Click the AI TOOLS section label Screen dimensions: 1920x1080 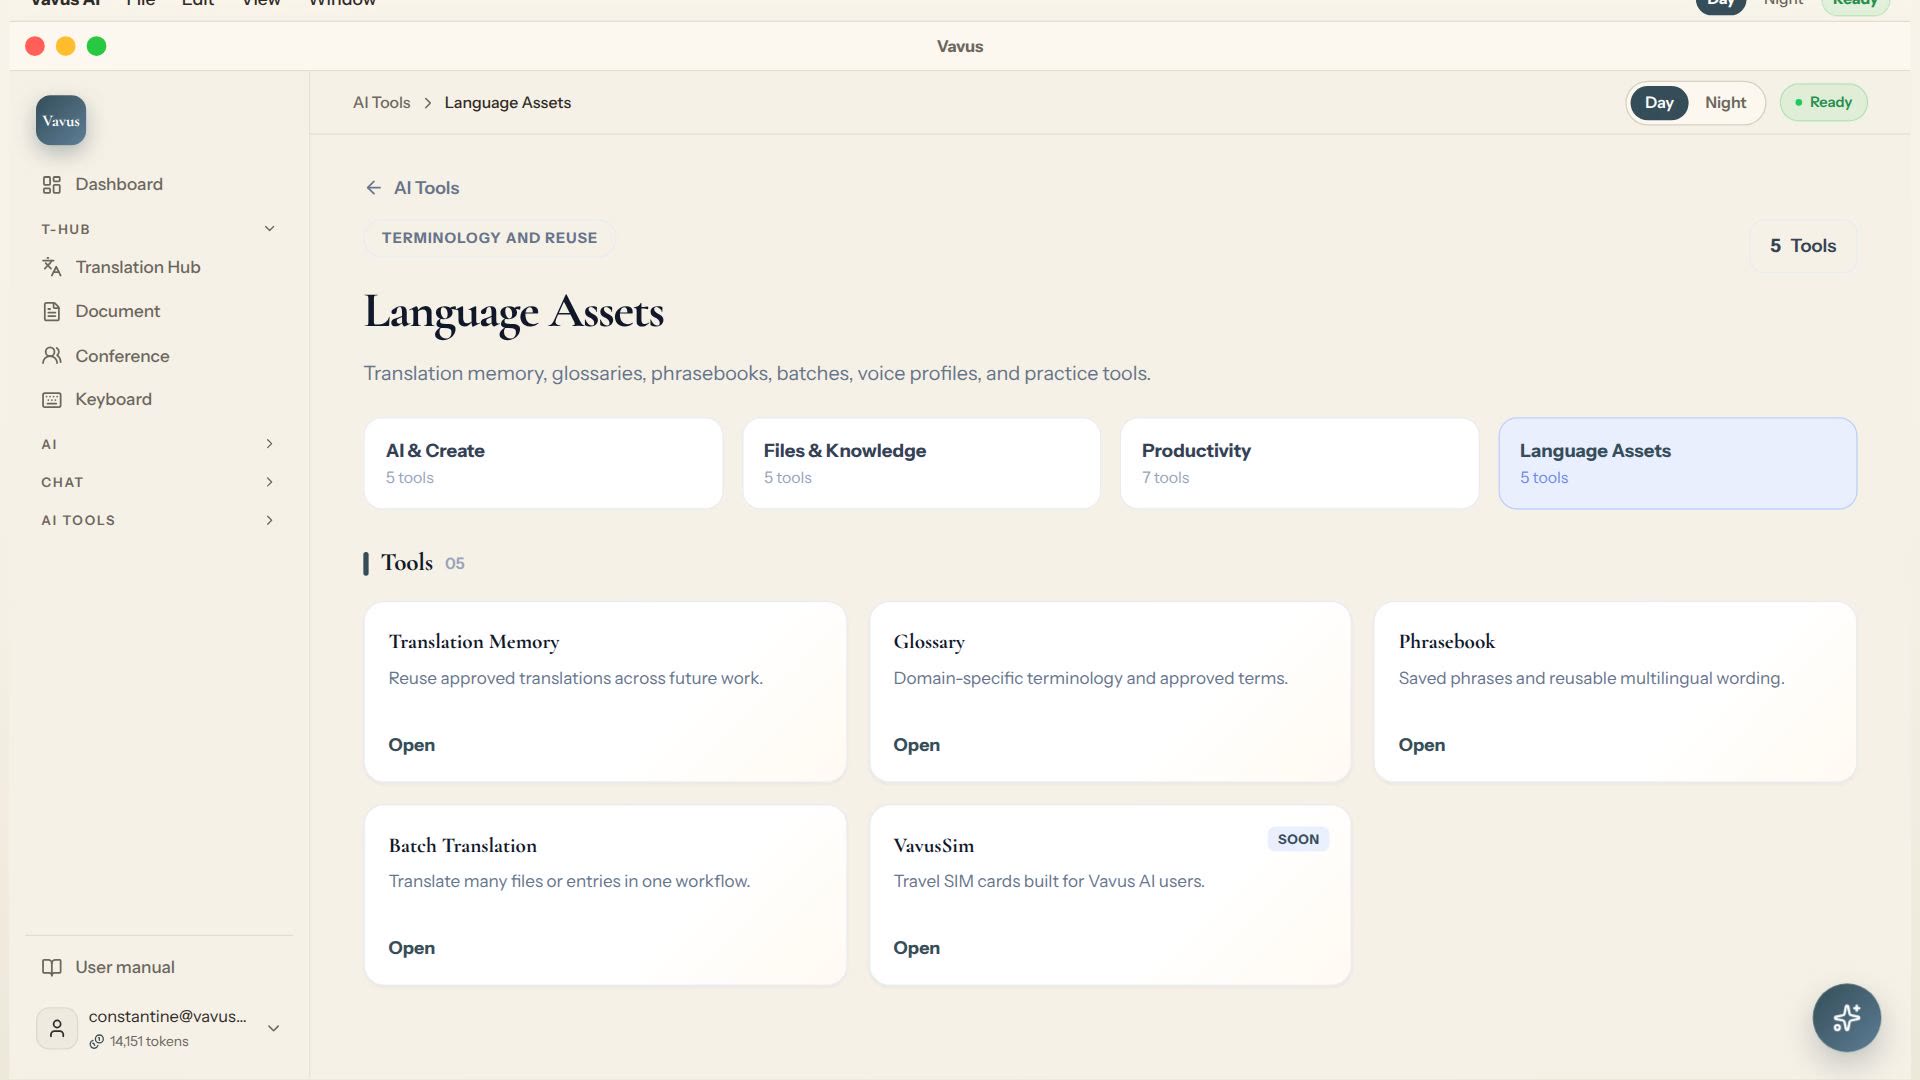(x=78, y=520)
